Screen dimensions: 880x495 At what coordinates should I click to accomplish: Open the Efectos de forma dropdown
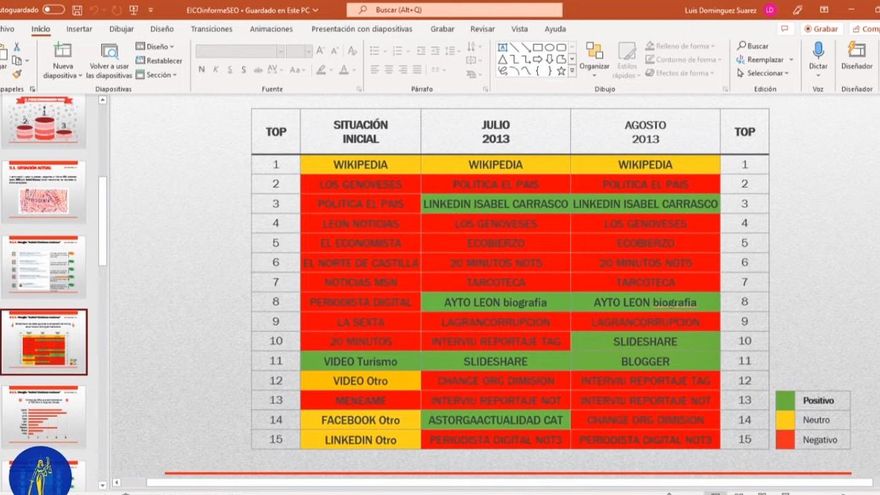click(679, 73)
